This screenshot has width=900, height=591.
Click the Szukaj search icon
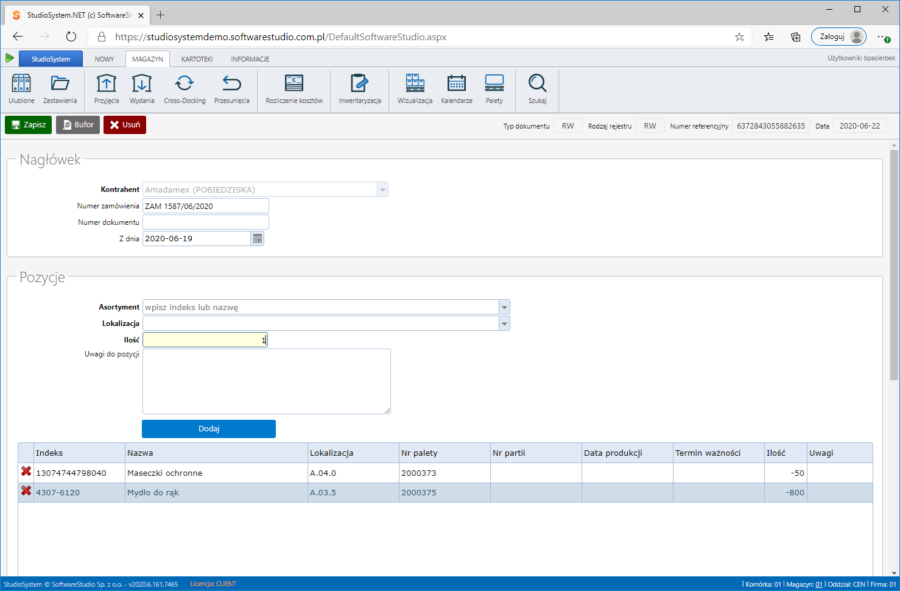[537, 88]
